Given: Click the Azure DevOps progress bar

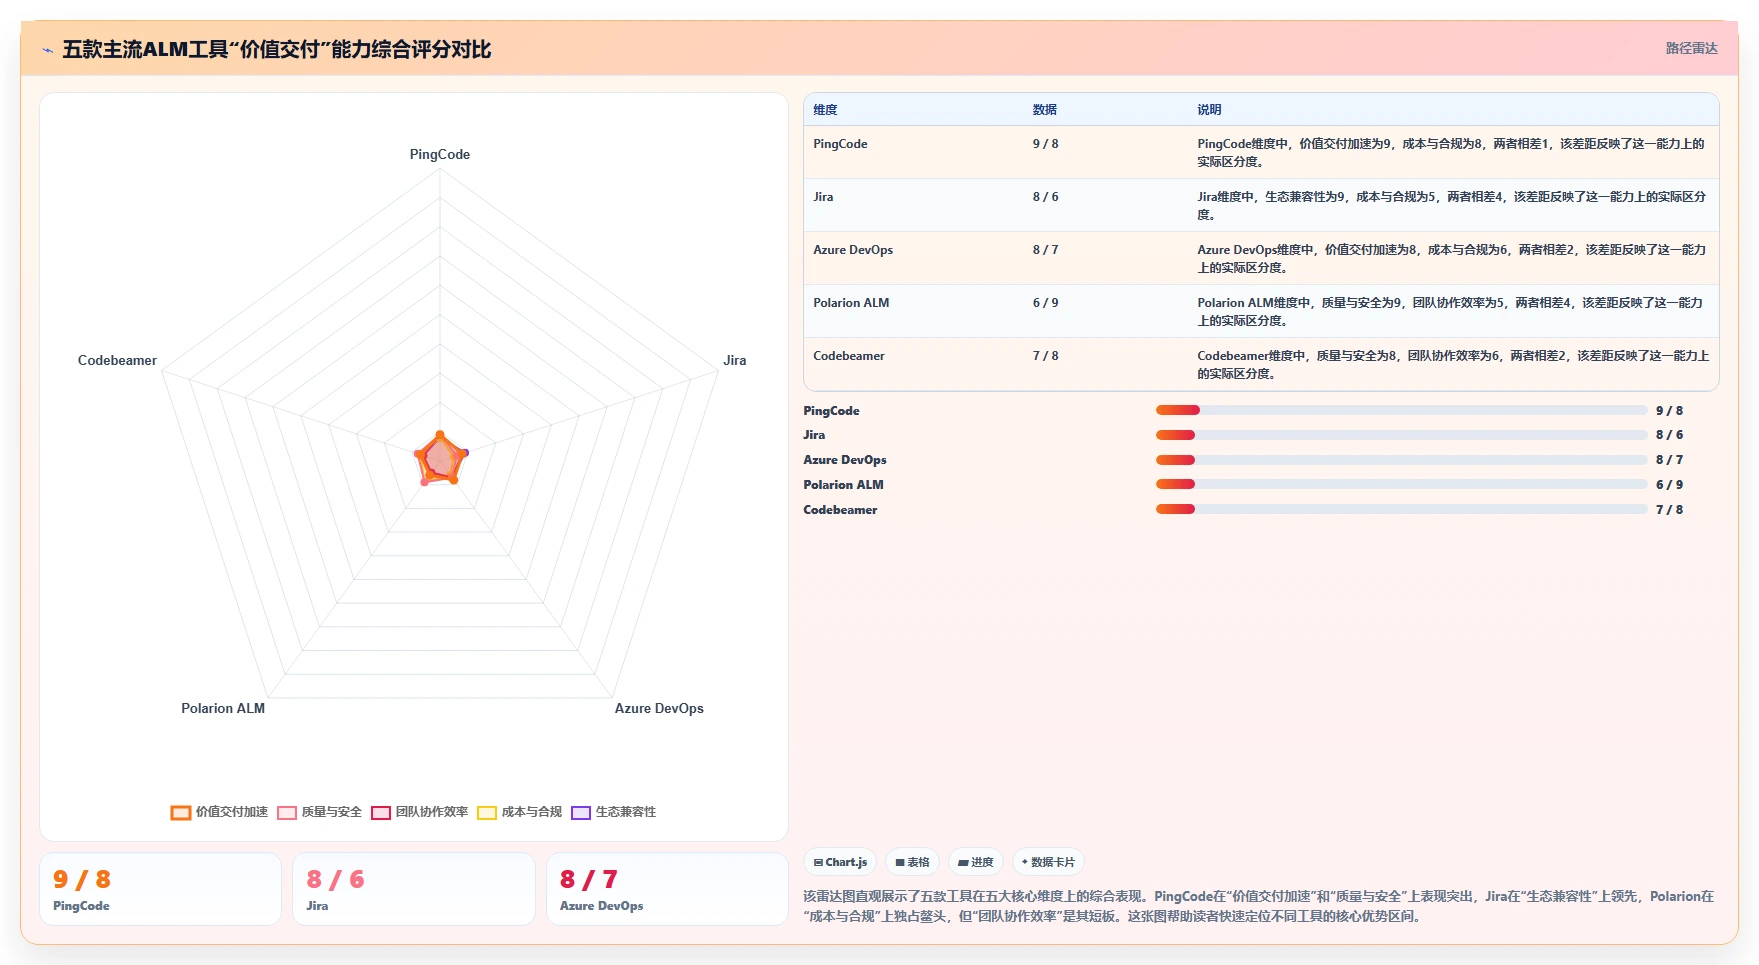Looking at the screenshot, I should click(x=1401, y=460).
